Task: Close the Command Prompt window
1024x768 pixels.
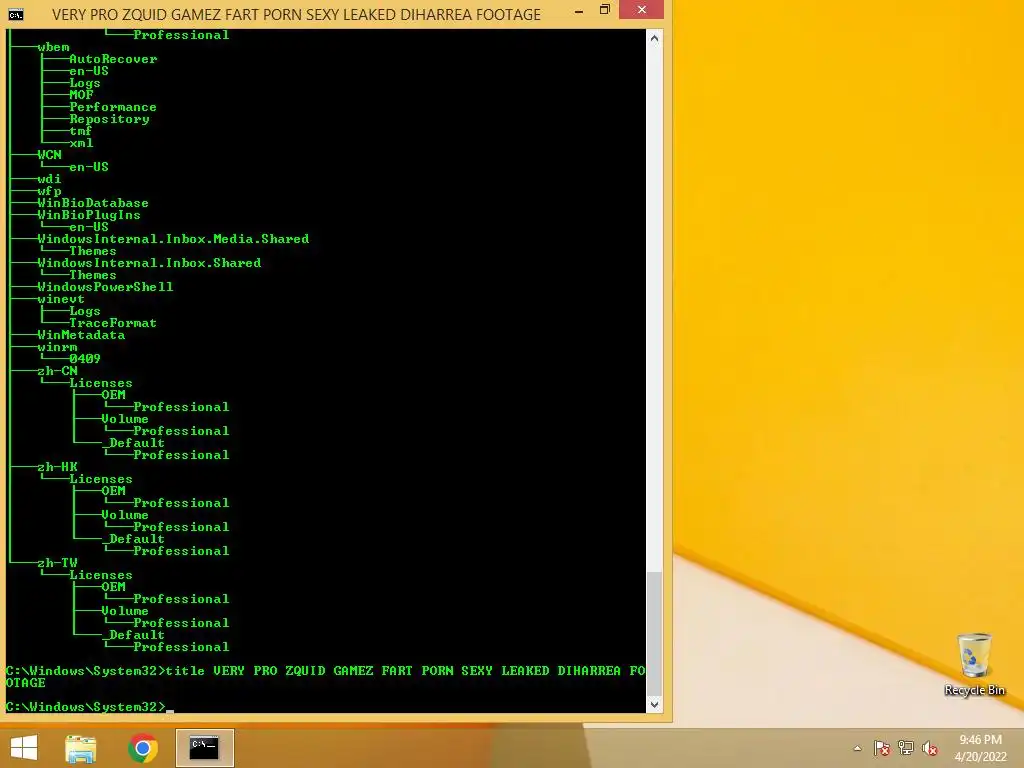Action: coord(641,10)
